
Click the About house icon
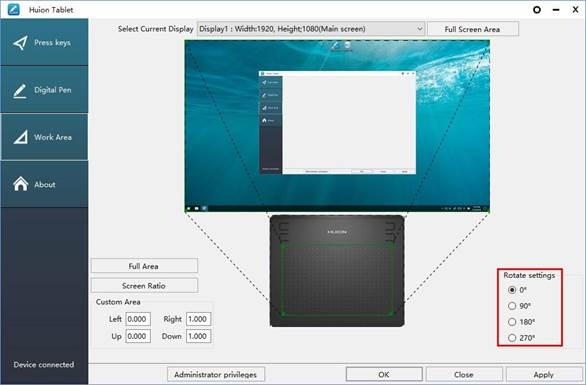21,184
